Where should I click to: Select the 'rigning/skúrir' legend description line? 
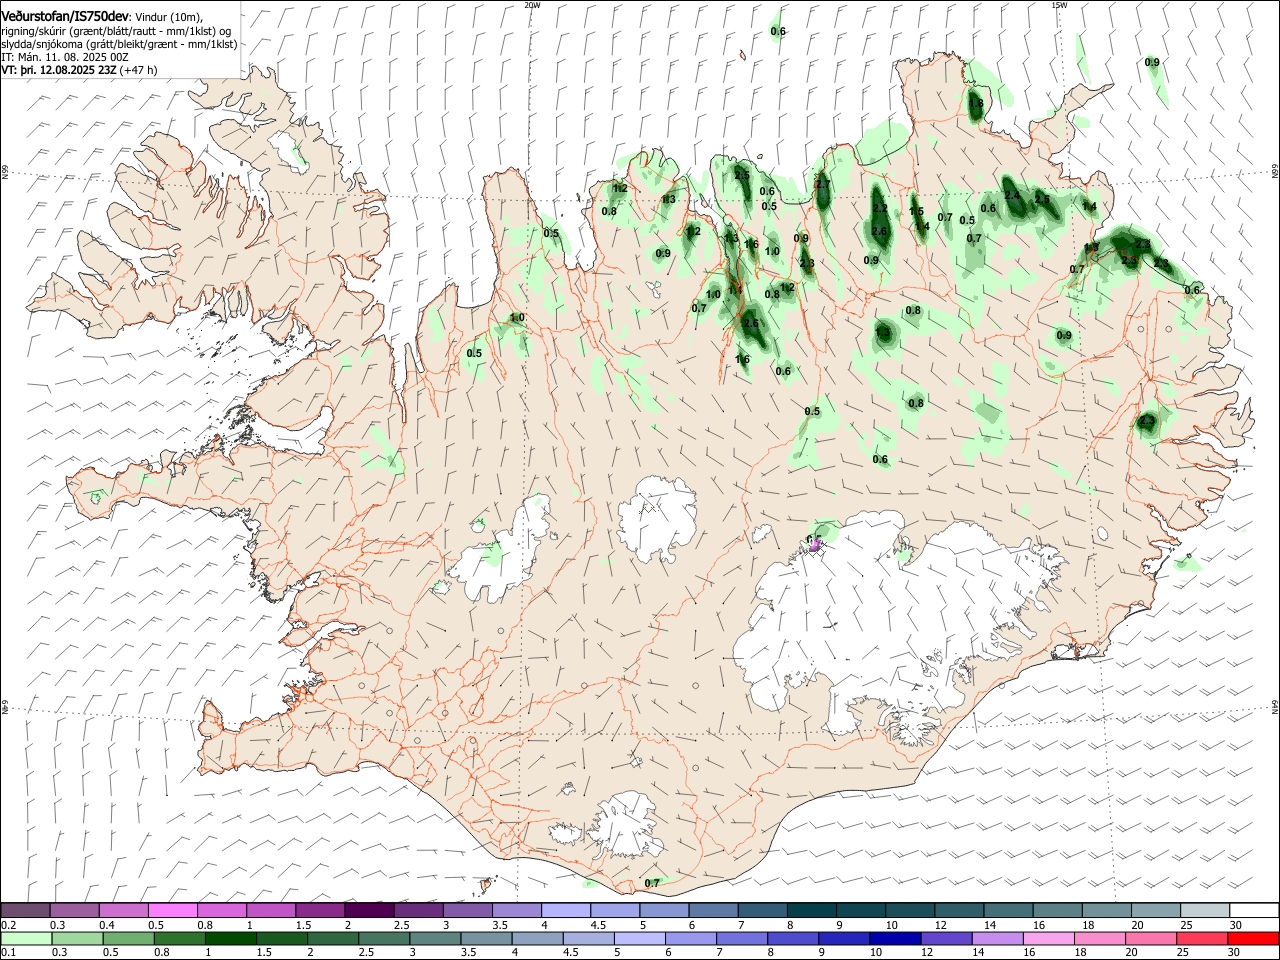click(x=116, y=31)
